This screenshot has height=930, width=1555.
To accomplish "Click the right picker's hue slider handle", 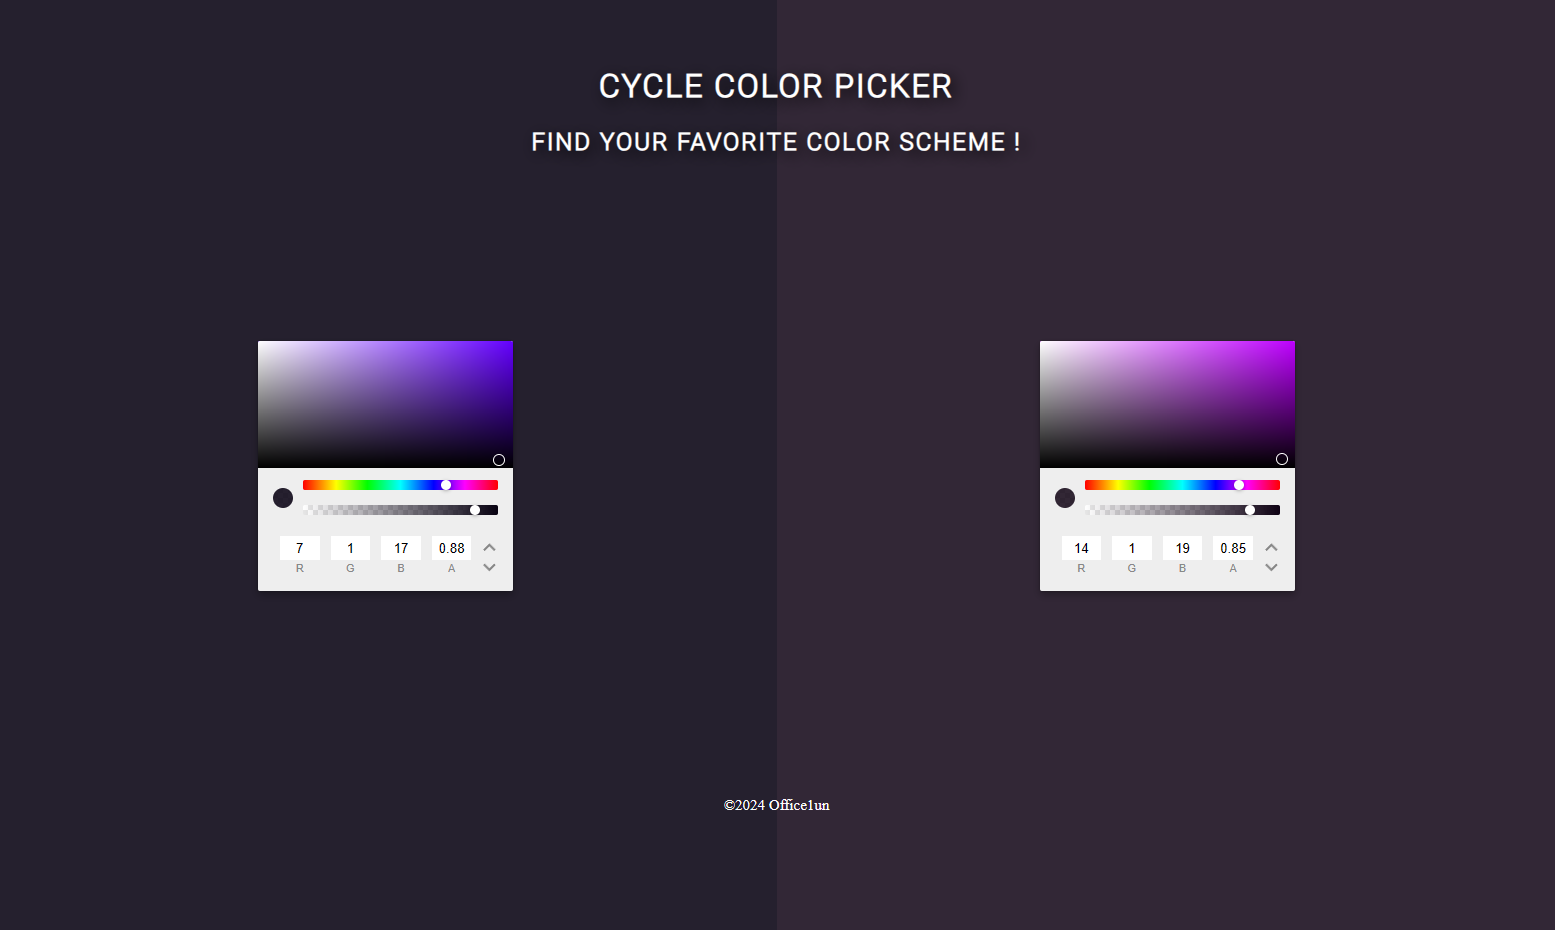I will click(1239, 485).
